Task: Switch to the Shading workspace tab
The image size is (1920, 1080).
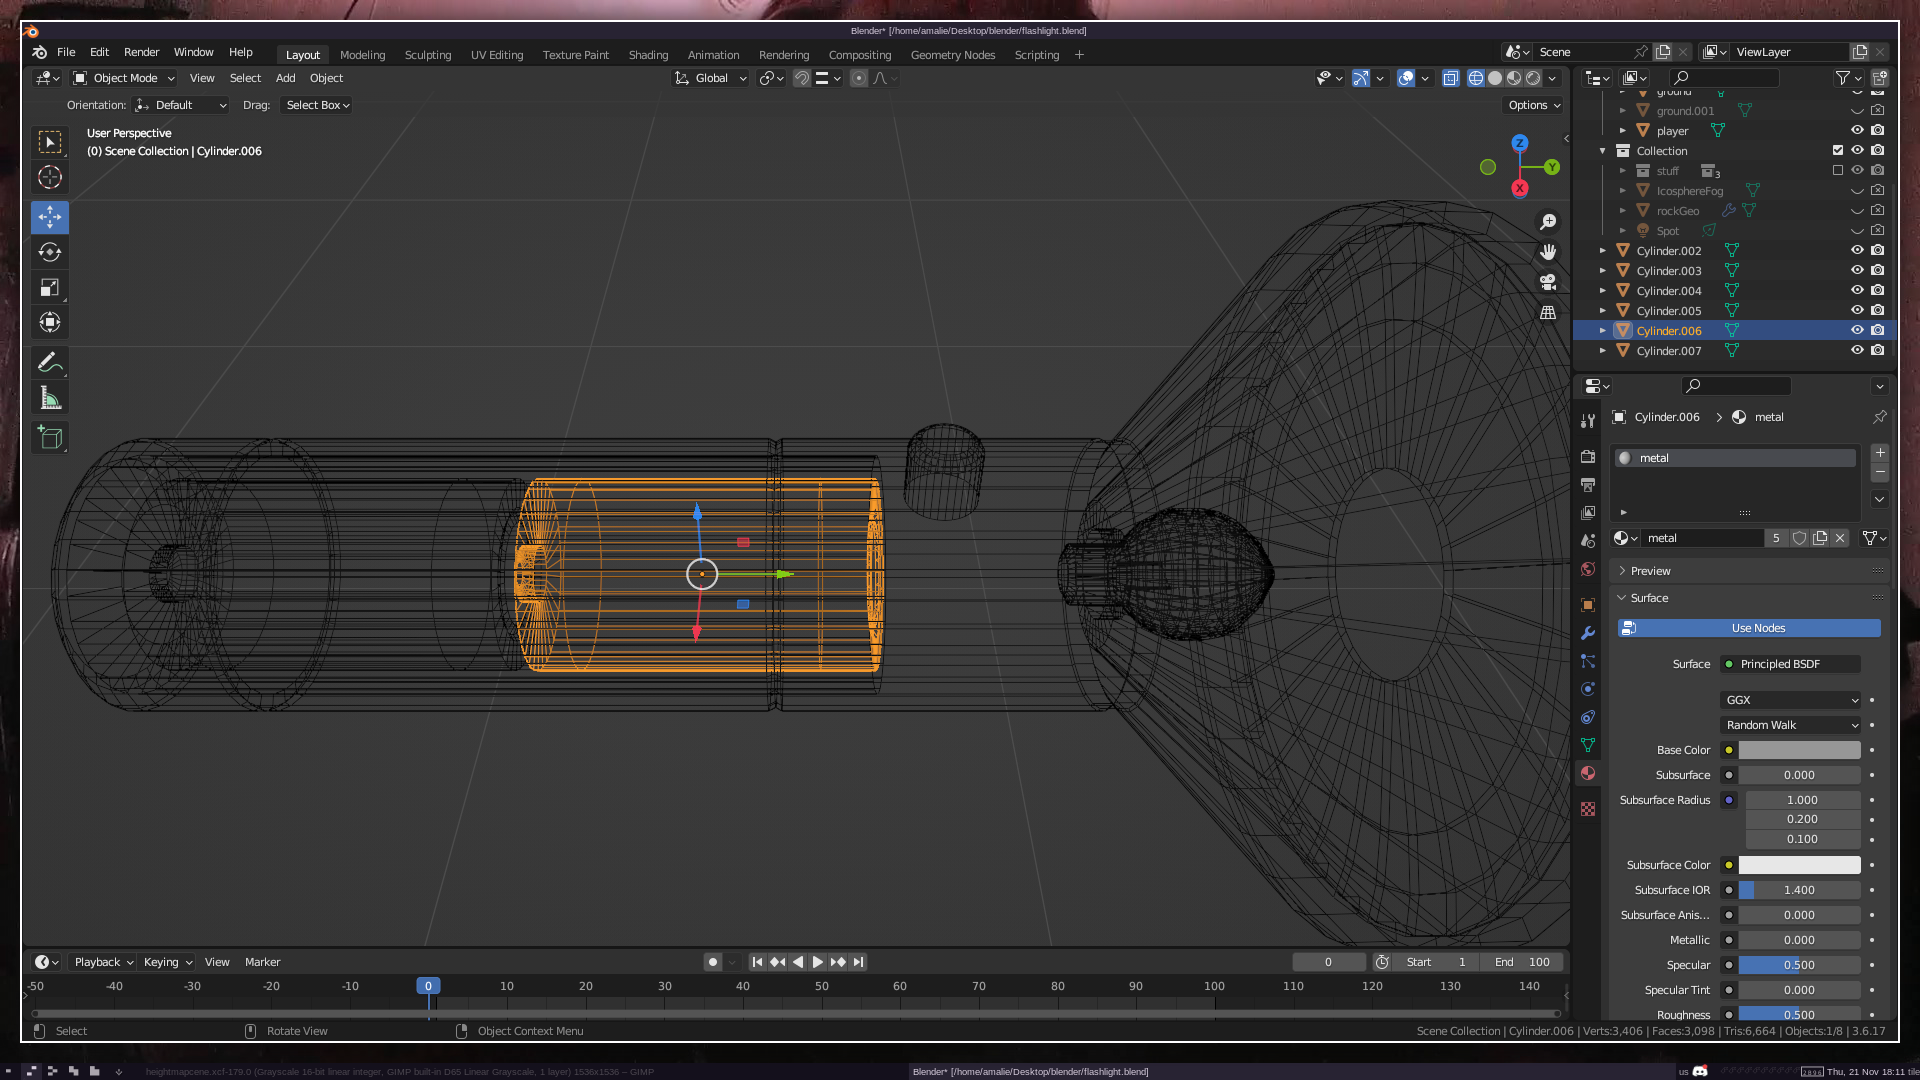Action: coord(648,55)
